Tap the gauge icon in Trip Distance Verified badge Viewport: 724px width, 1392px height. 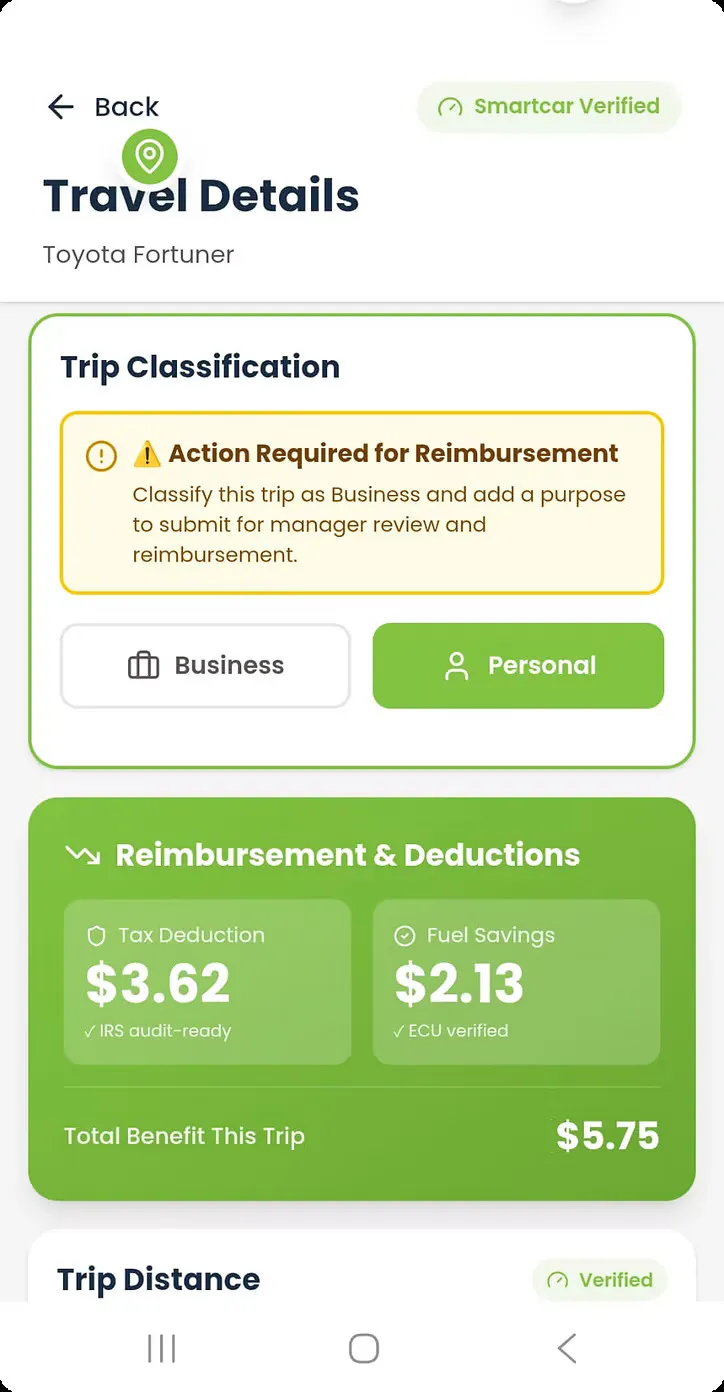(x=558, y=1280)
